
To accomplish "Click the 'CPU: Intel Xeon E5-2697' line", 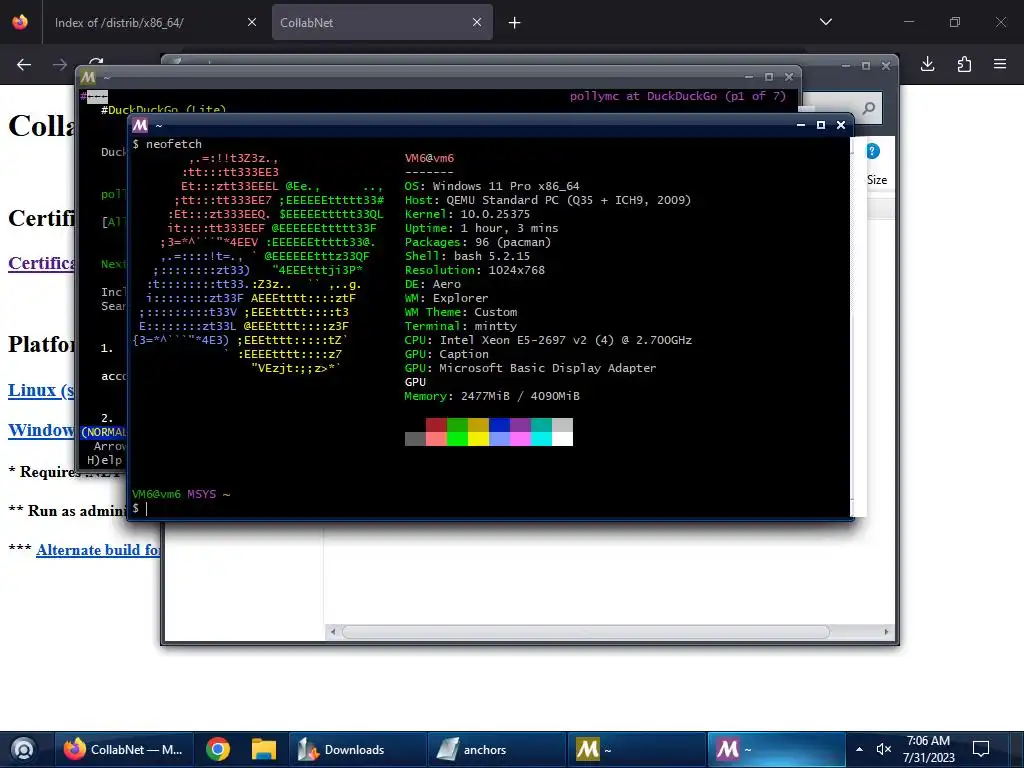I will tap(548, 340).
